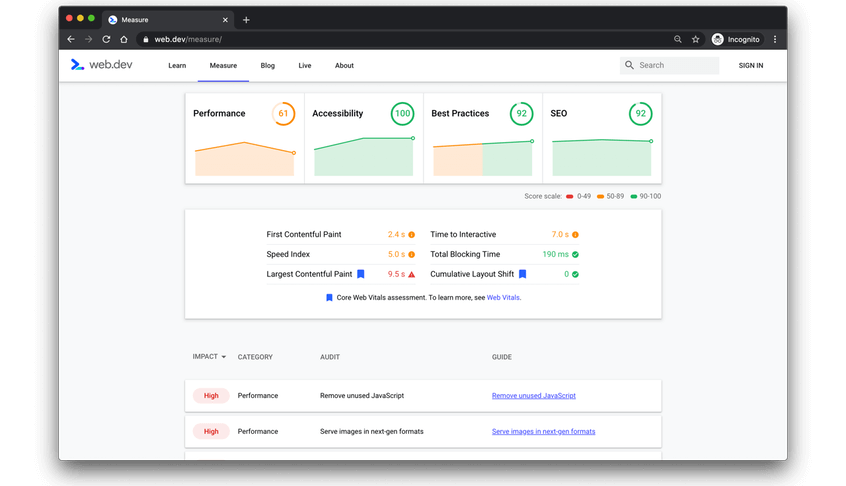Click the Incognito profile icon
The image size is (846, 486).
coord(718,39)
